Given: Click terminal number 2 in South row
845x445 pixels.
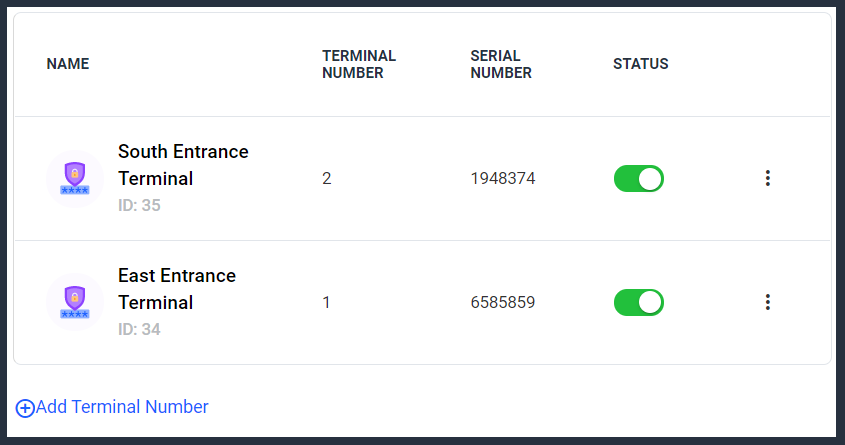Looking at the screenshot, I should [x=327, y=178].
